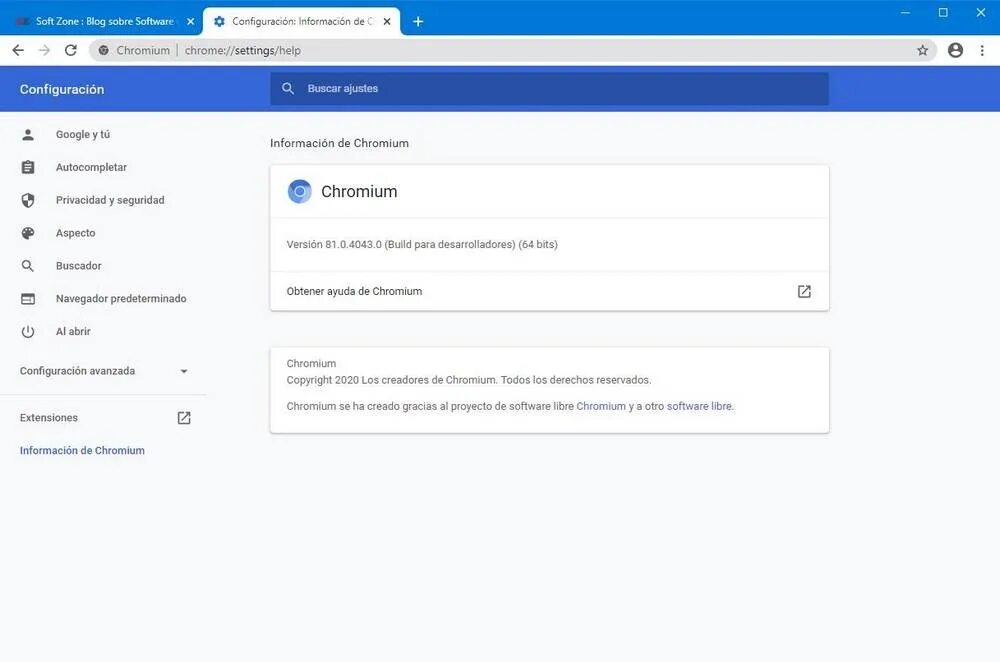
Task: Click the Información de Chromium page heading
Action: click(339, 143)
